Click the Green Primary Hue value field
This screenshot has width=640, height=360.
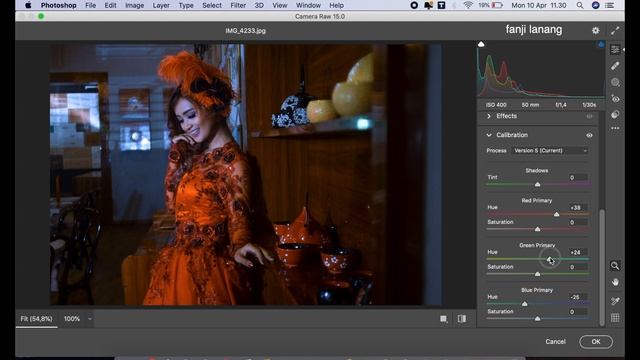(578, 252)
